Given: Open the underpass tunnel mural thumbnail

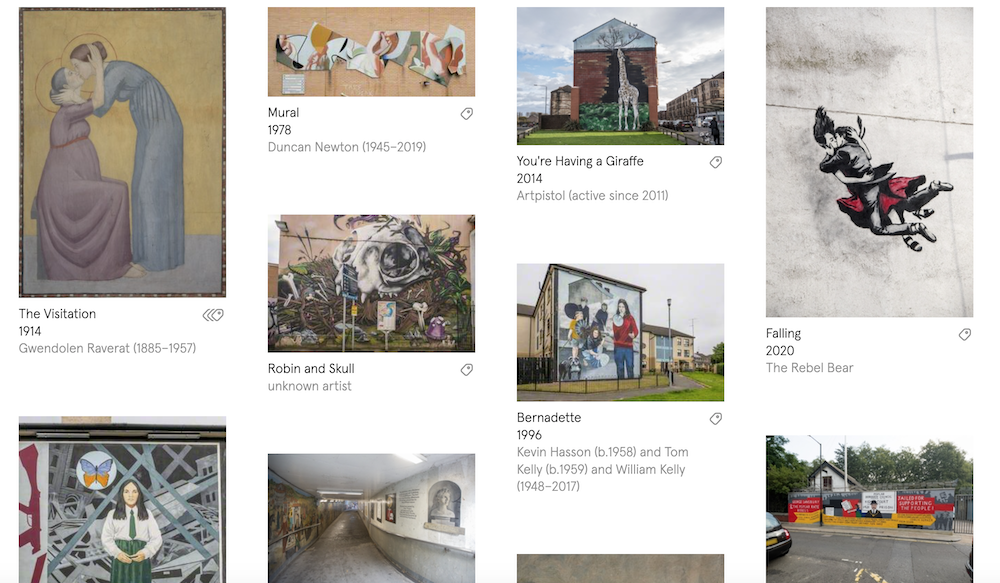Looking at the screenshot, I should [371, 518].
